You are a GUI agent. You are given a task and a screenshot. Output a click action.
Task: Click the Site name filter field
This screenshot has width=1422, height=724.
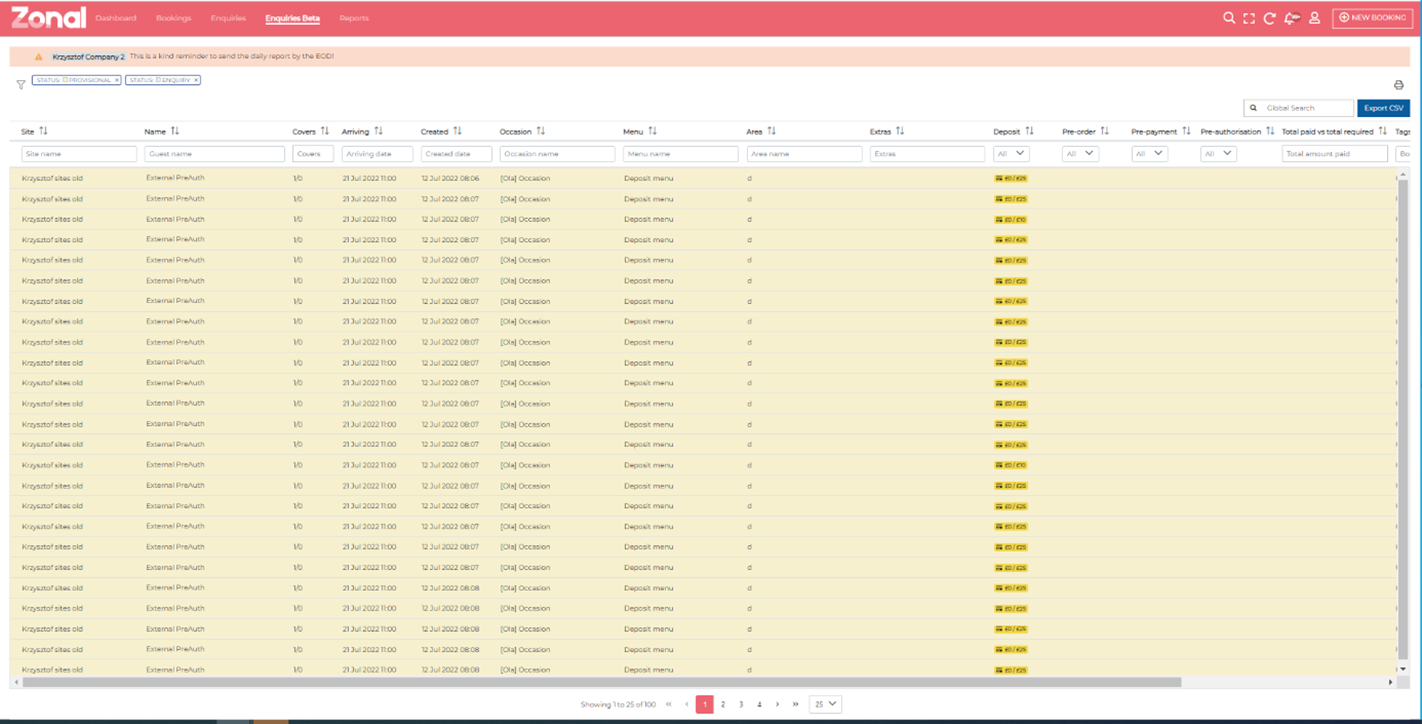[79, 154]
